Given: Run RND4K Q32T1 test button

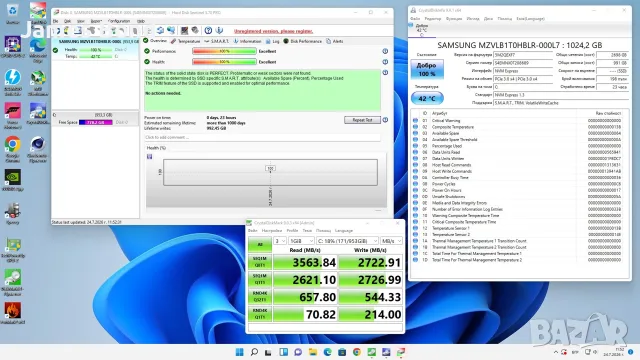Looking at the screenshot, I should click(260, 297).
